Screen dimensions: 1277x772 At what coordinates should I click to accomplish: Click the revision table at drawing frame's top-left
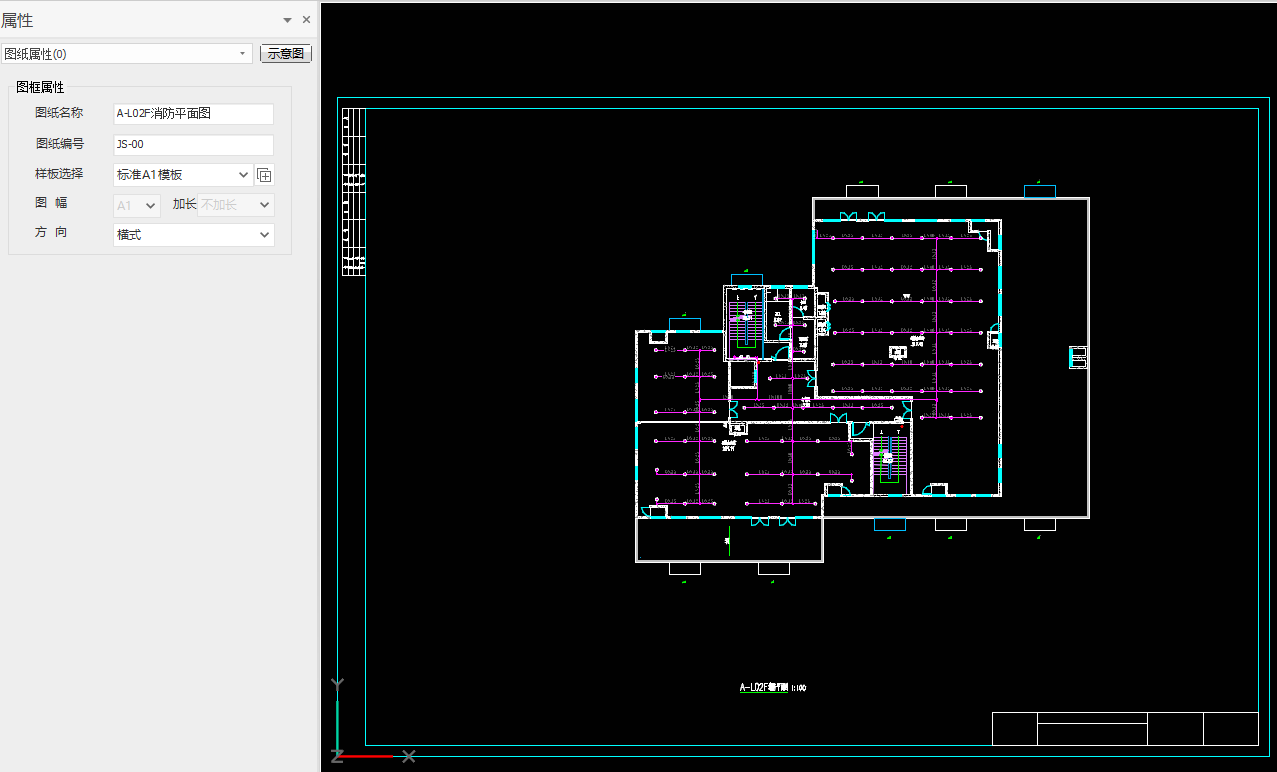click(353, 190)
